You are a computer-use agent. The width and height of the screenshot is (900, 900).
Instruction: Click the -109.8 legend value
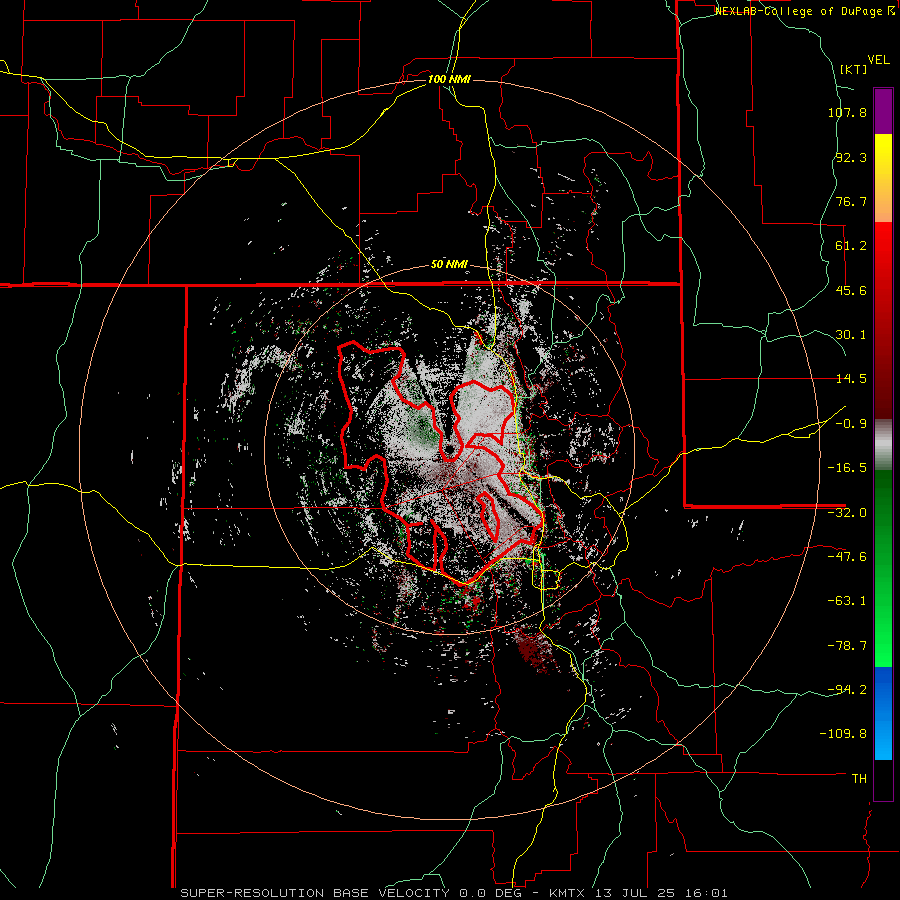pyautogui.click(x=843, y=734)
